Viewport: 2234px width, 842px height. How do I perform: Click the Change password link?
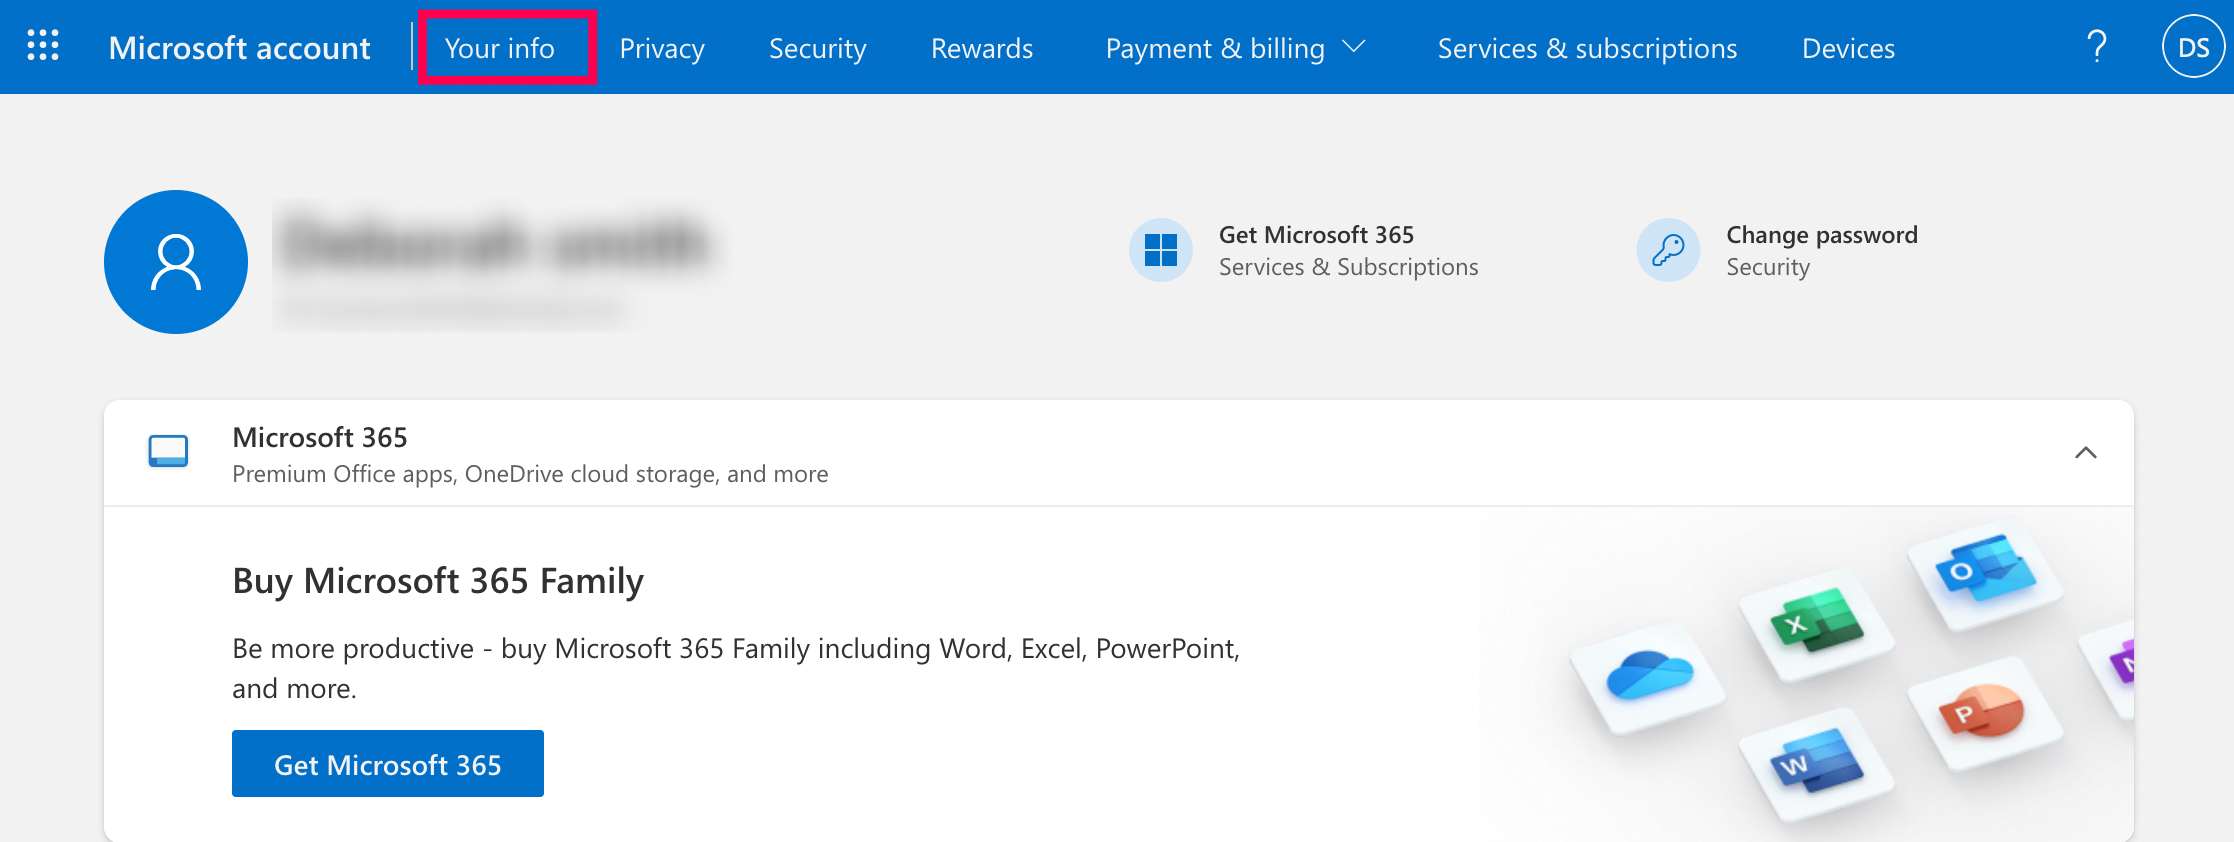[x=1821, y=235]
